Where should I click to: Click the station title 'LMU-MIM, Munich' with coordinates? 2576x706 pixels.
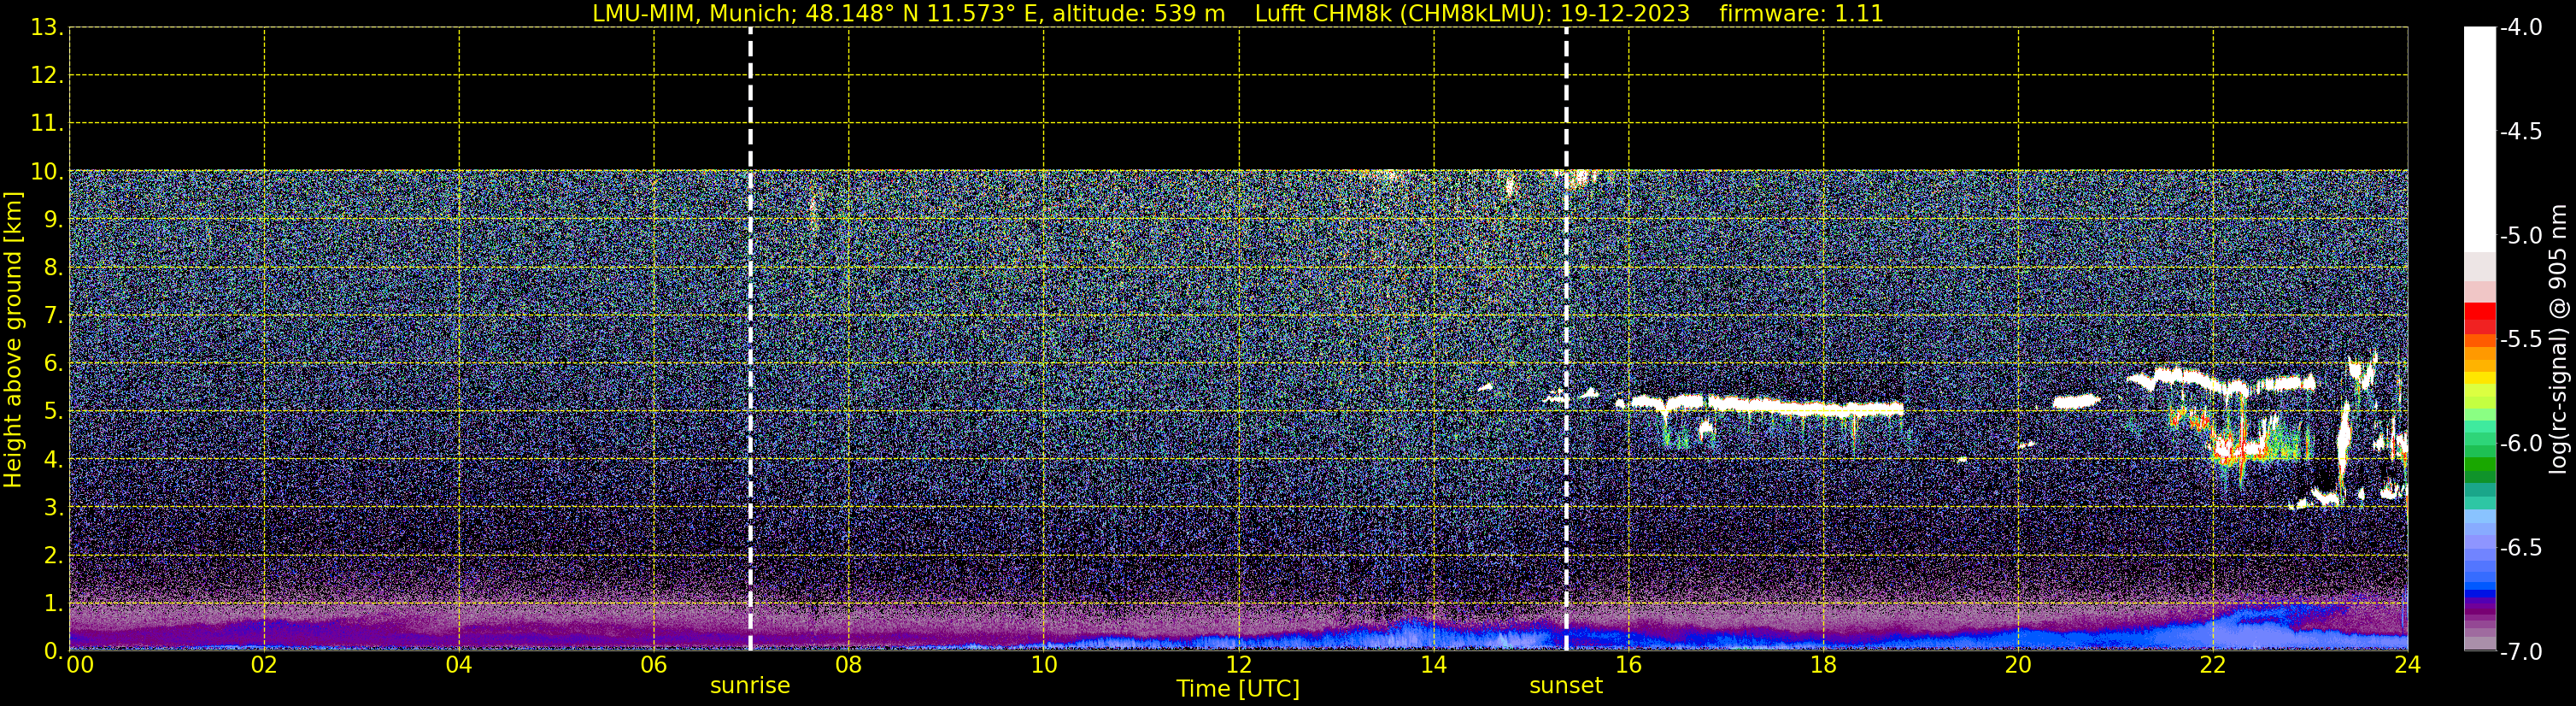(909, 14)
